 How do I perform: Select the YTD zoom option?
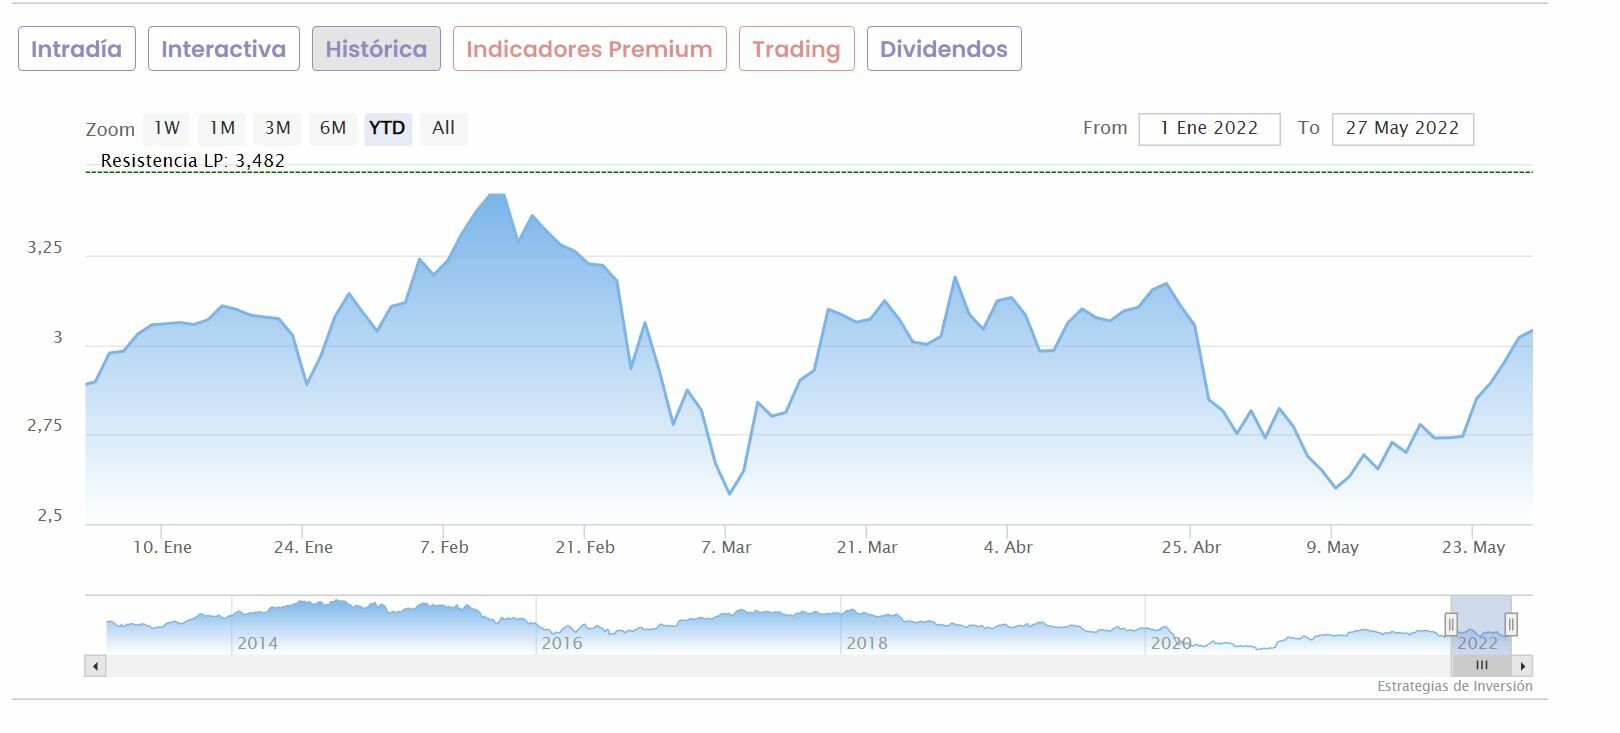(387, 128)
